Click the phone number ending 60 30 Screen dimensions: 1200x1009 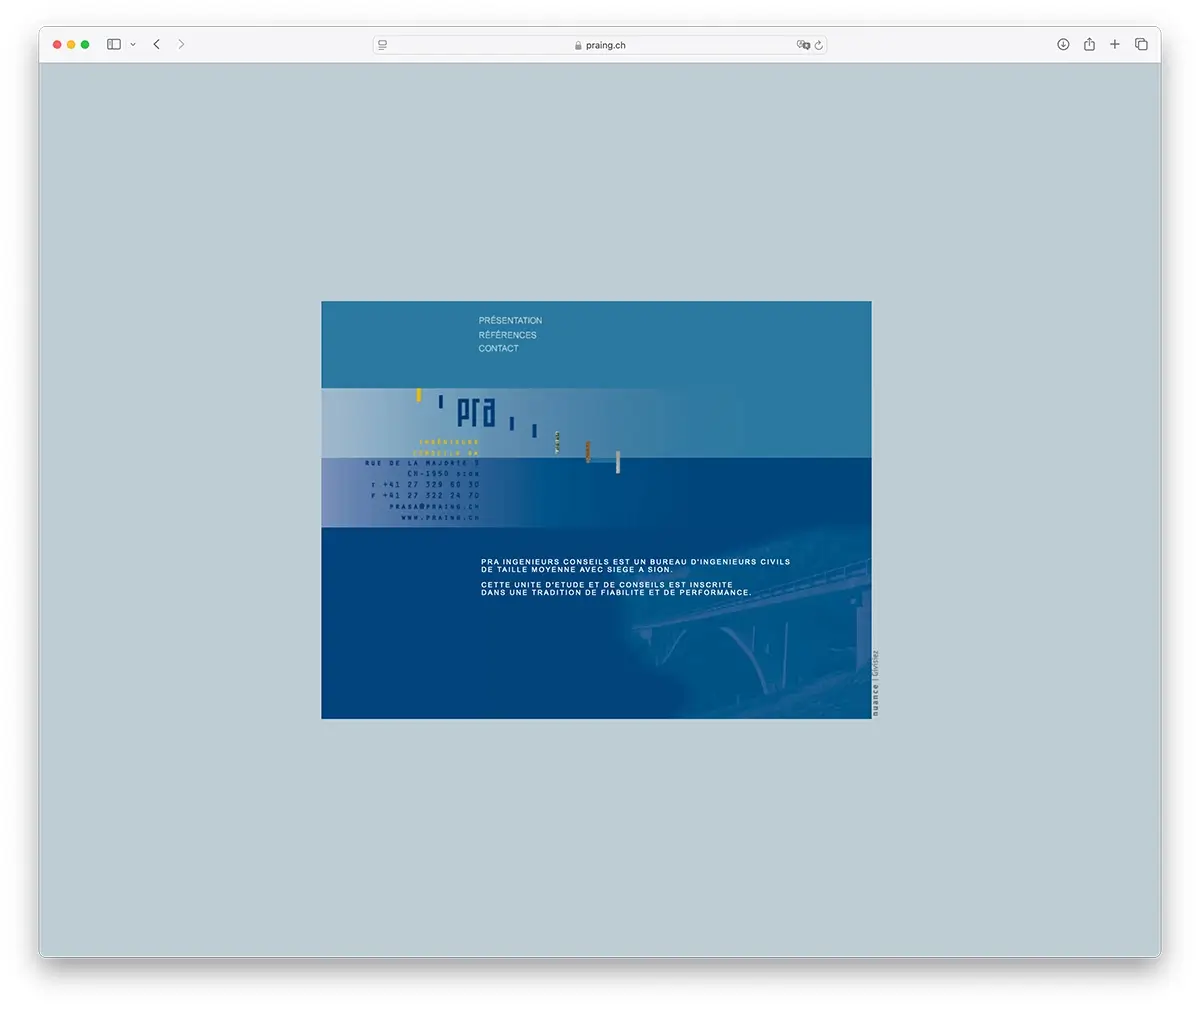pyautogui.click(x=425, y=485)
